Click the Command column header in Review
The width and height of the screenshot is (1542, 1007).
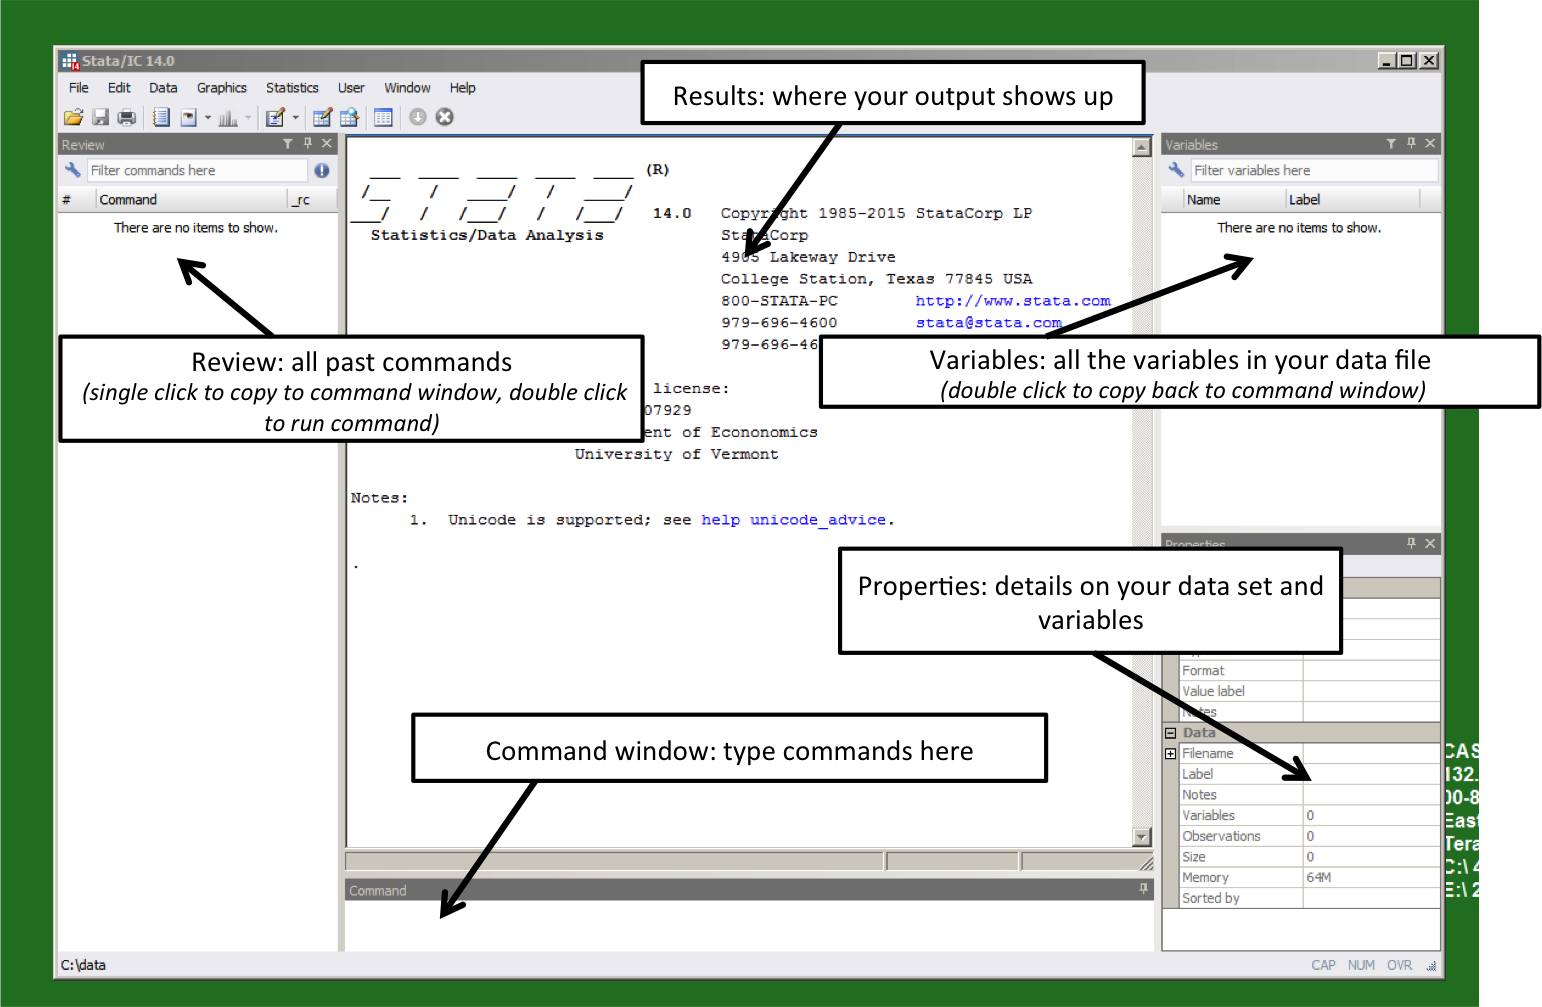point(191,200)
